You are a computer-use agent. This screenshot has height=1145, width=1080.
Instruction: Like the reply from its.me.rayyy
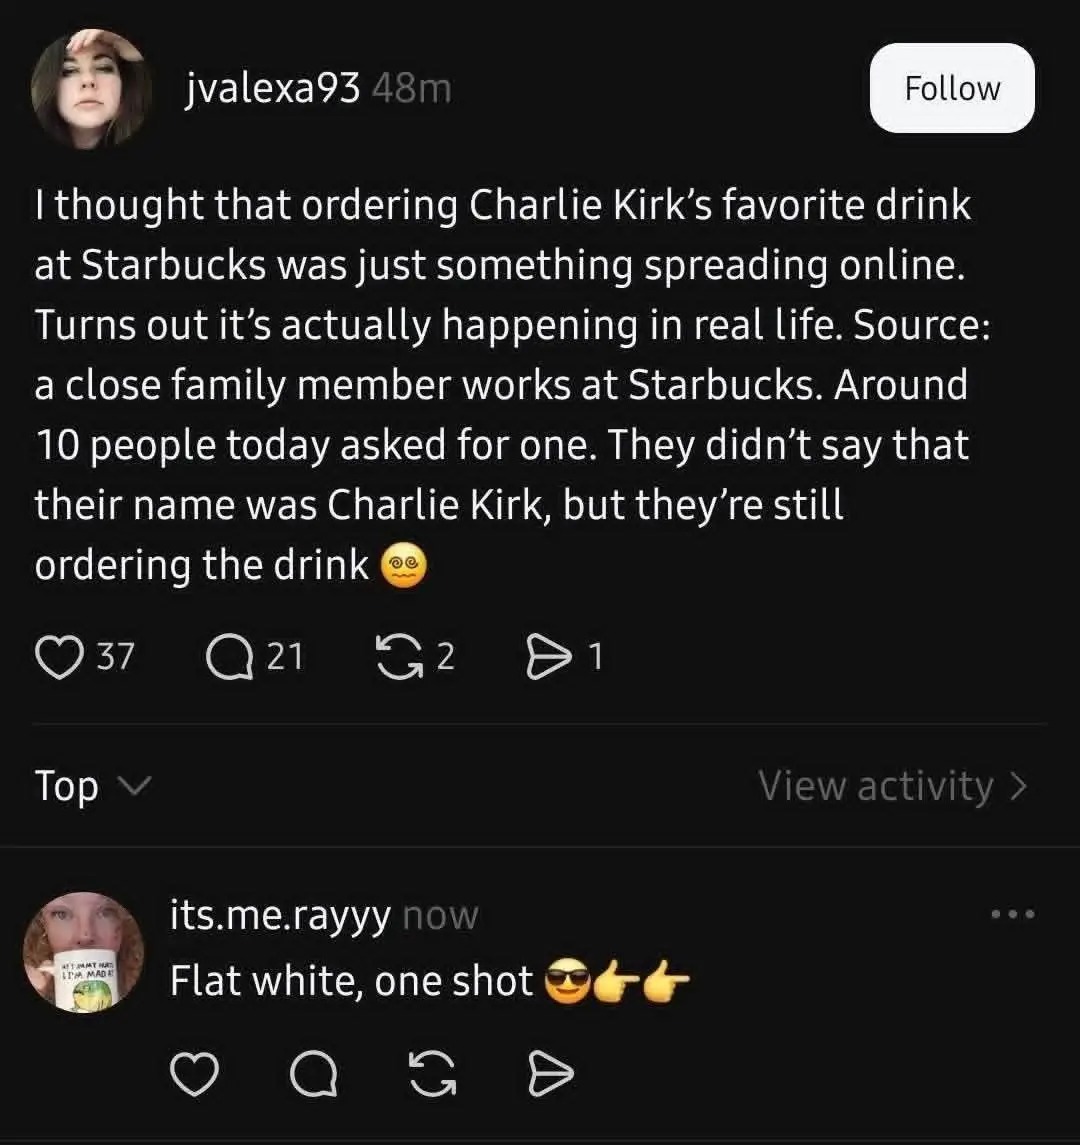193,1074
